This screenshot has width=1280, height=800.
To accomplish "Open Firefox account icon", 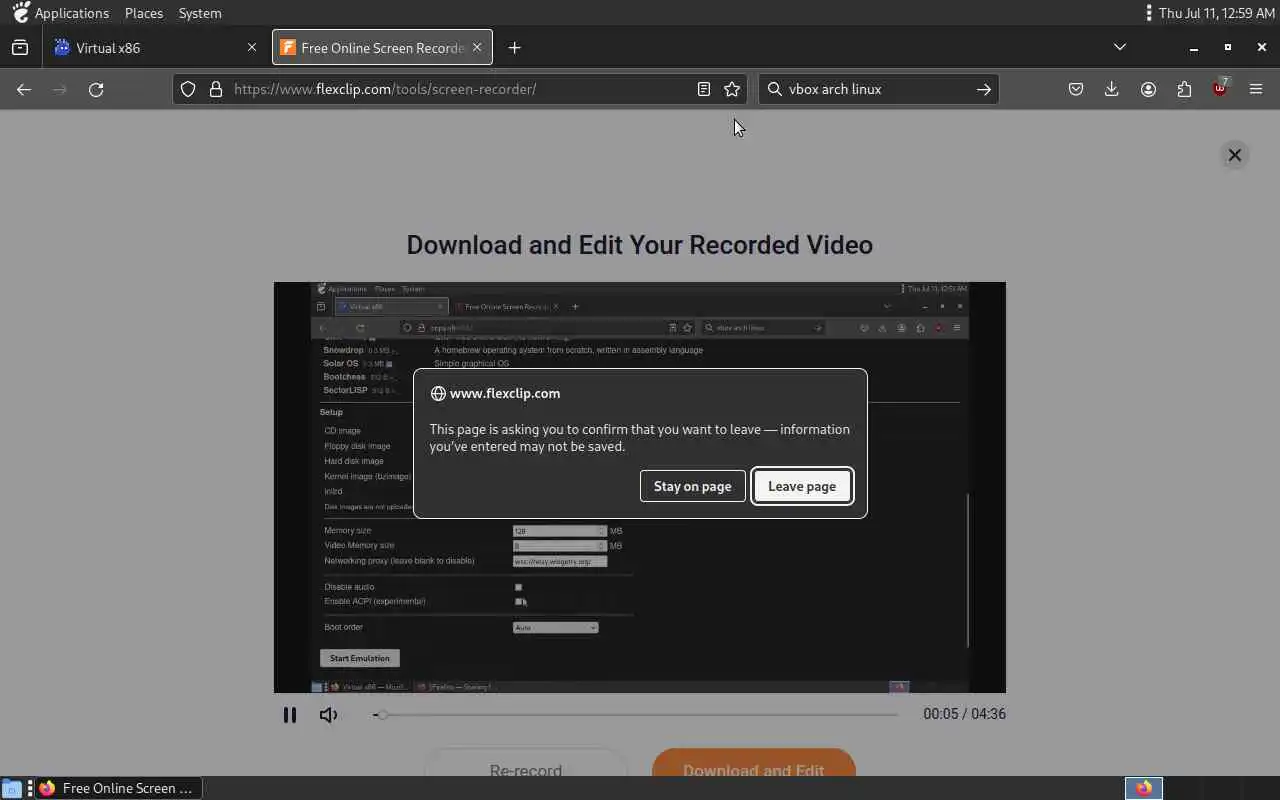I will click(x=1148, y=89).
